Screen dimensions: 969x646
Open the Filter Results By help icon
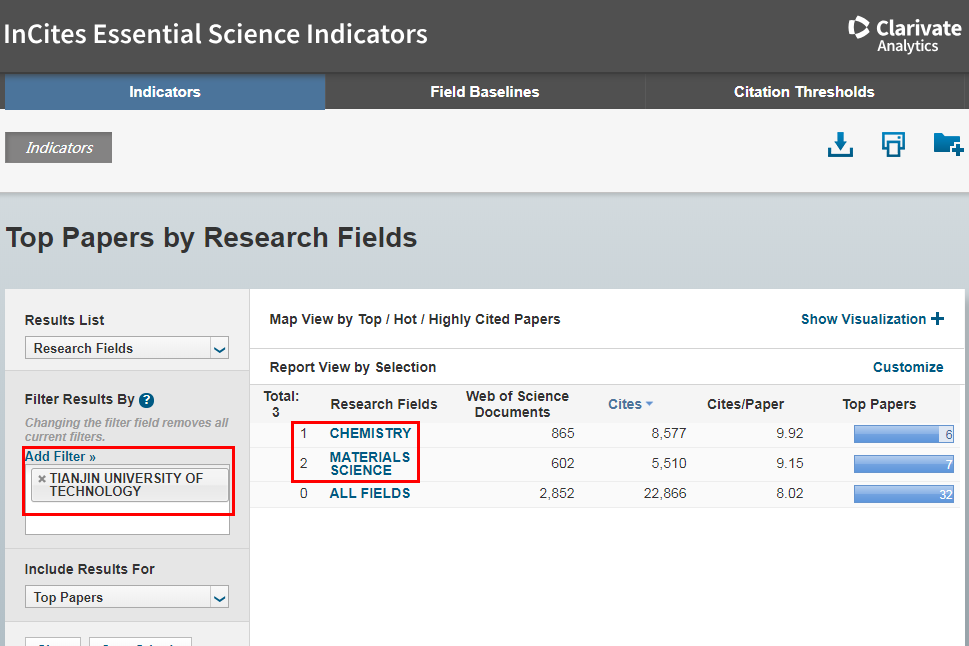(146, 400)
